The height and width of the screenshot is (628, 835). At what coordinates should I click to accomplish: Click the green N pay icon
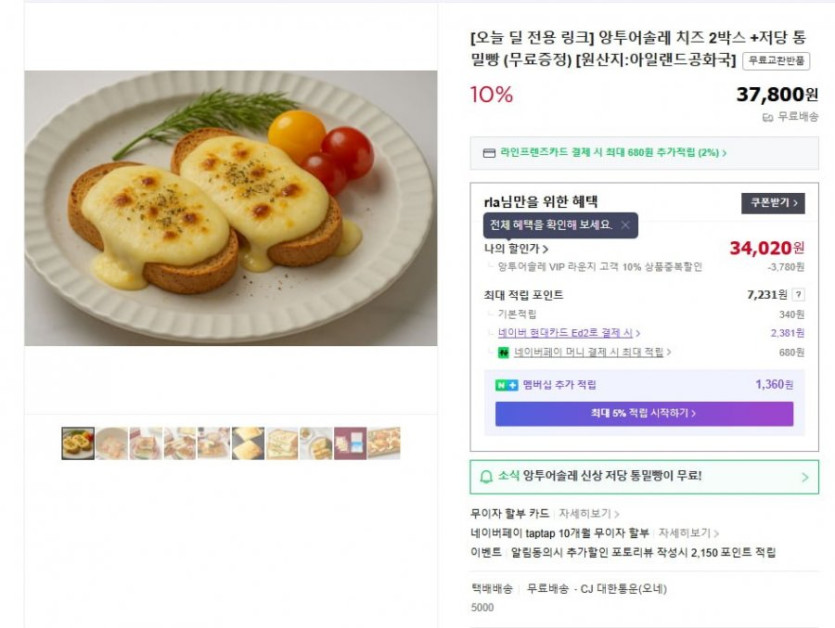[x=505, y=352]
